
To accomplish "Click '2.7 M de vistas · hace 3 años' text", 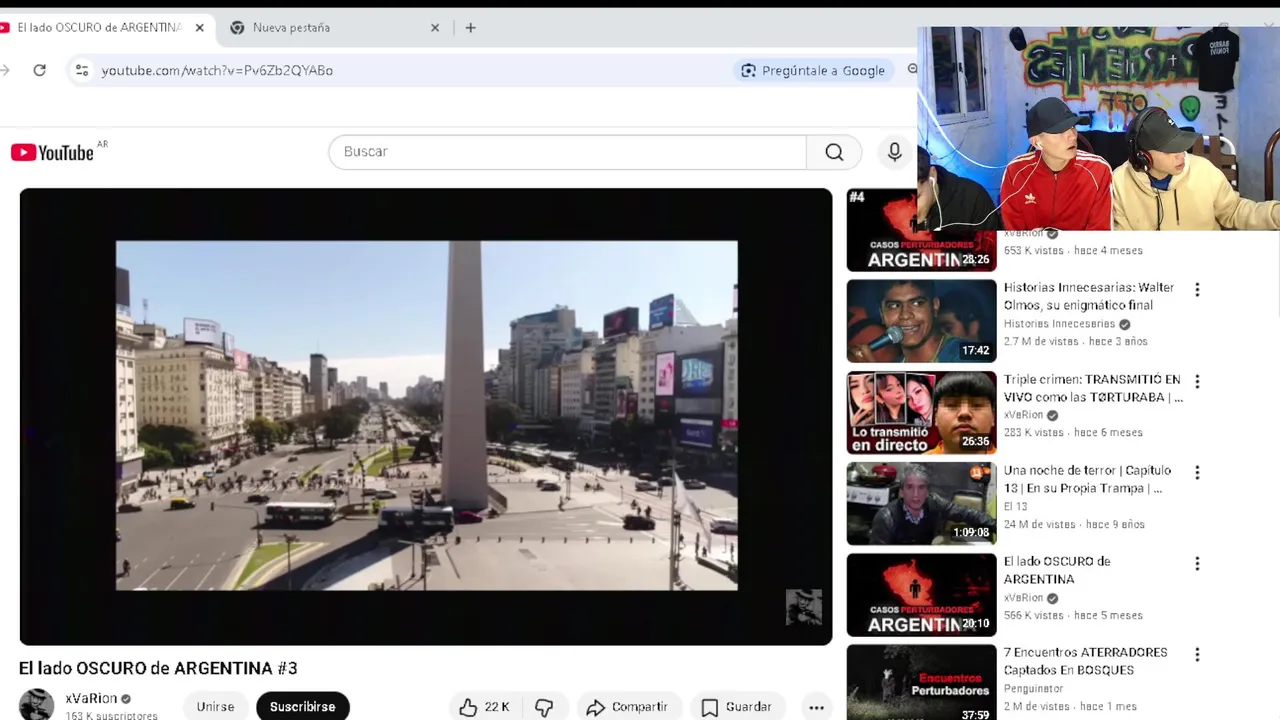I will (1076, 341).
